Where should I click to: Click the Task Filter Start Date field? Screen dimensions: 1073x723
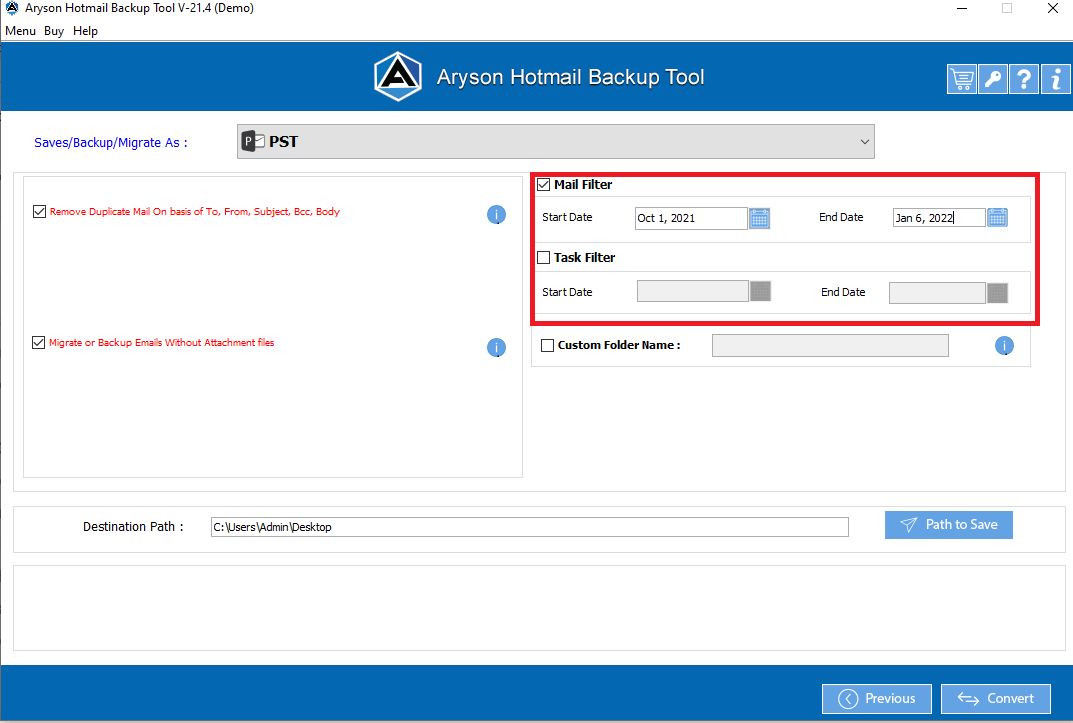click(693, 291)
